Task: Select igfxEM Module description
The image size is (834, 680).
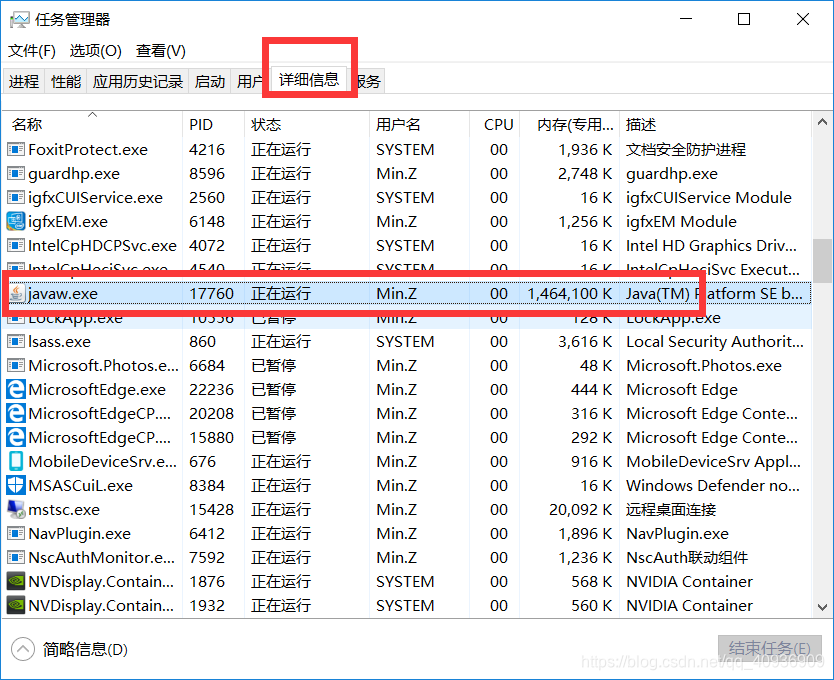Action: (x=681, y=221)
